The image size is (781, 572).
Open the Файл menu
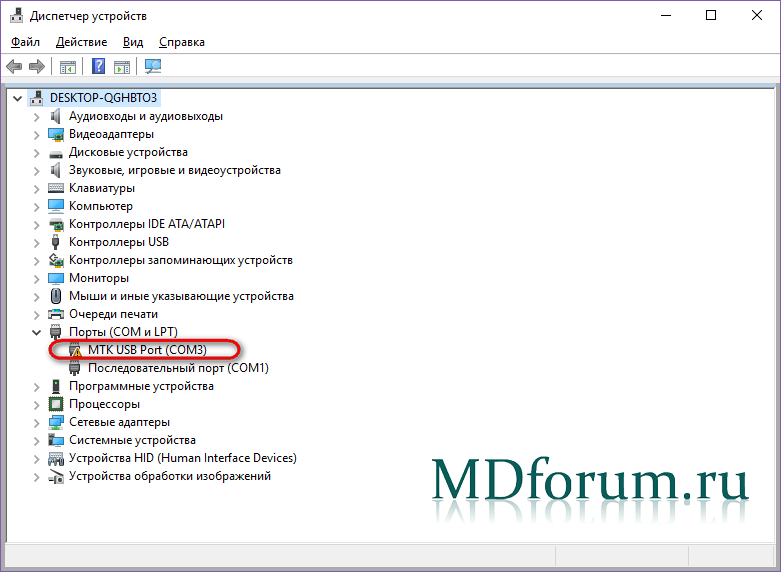tap(25, 42)
